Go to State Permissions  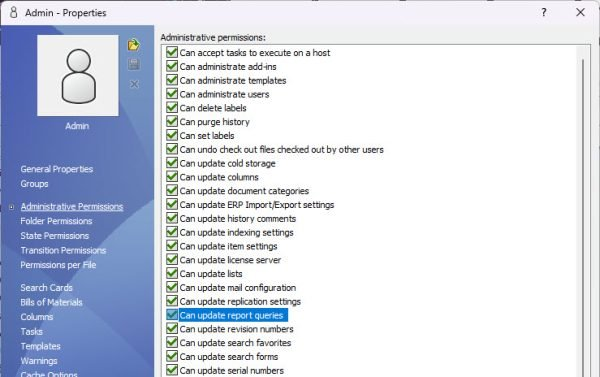[x=55, y=236]
